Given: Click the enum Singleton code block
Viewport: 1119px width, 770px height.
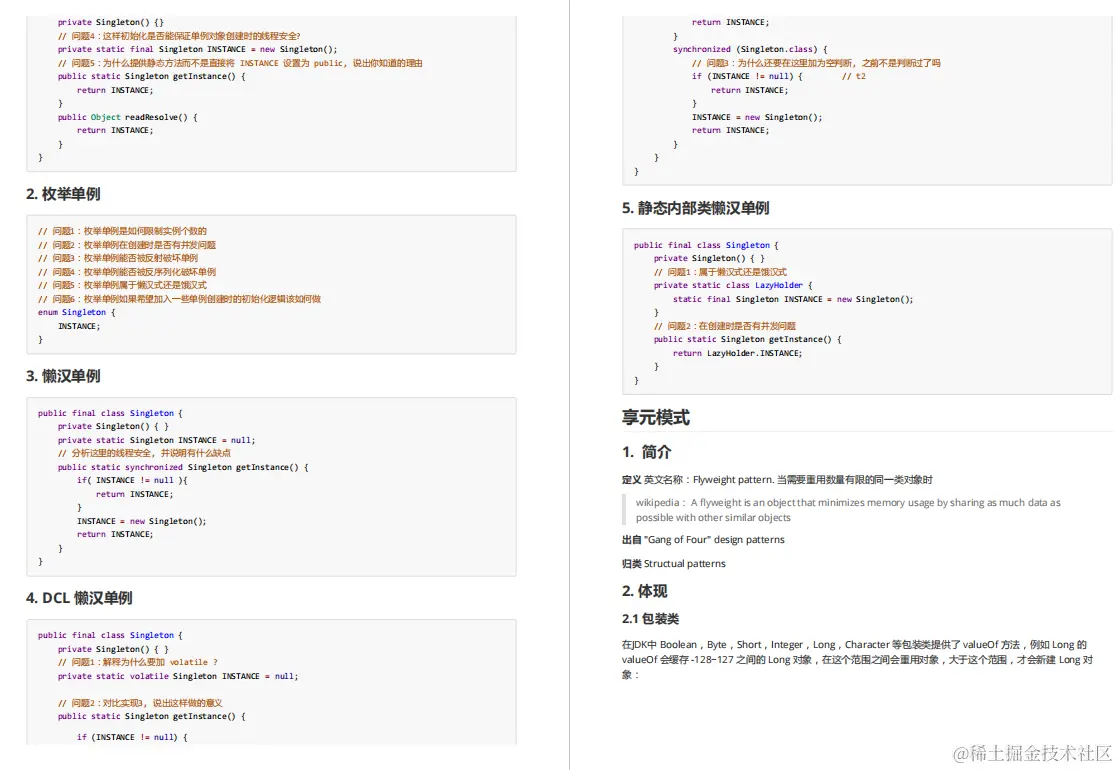Looking at the screenshot, I should pyautogui.click(x=270, y=283).
